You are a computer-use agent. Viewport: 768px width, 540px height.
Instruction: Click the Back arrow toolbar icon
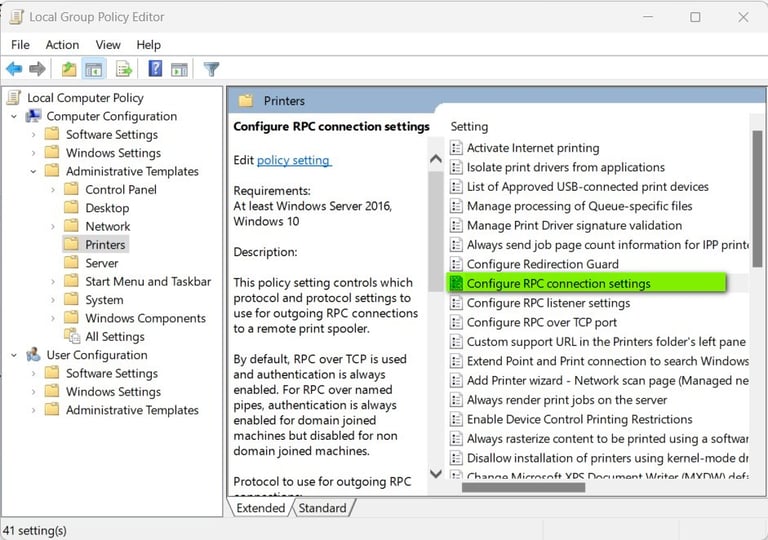pos(14,69)
